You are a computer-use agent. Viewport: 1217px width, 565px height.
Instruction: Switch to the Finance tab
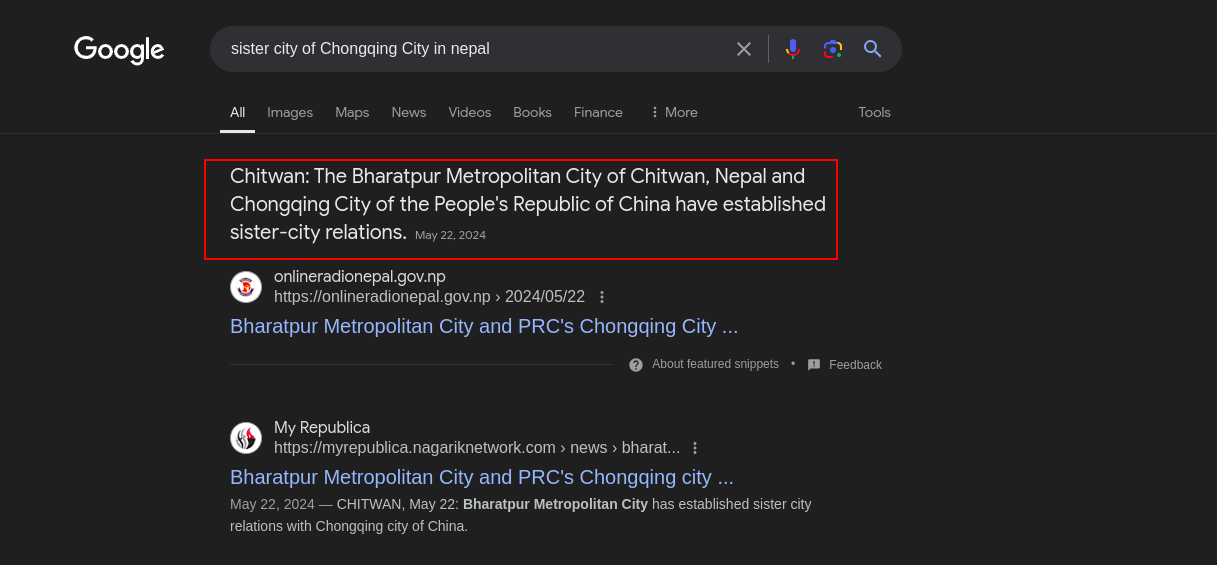click(598, 112)
